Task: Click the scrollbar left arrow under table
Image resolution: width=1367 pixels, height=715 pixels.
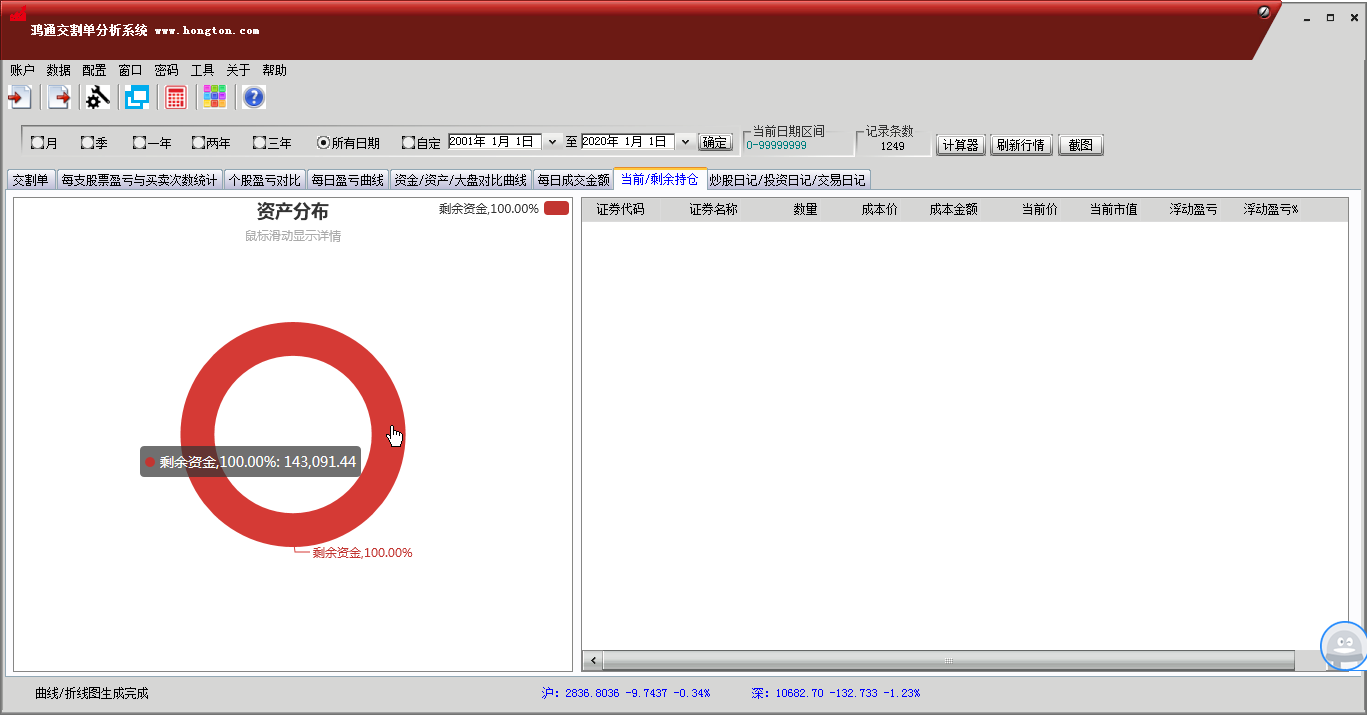Action: tap(592, 660)
